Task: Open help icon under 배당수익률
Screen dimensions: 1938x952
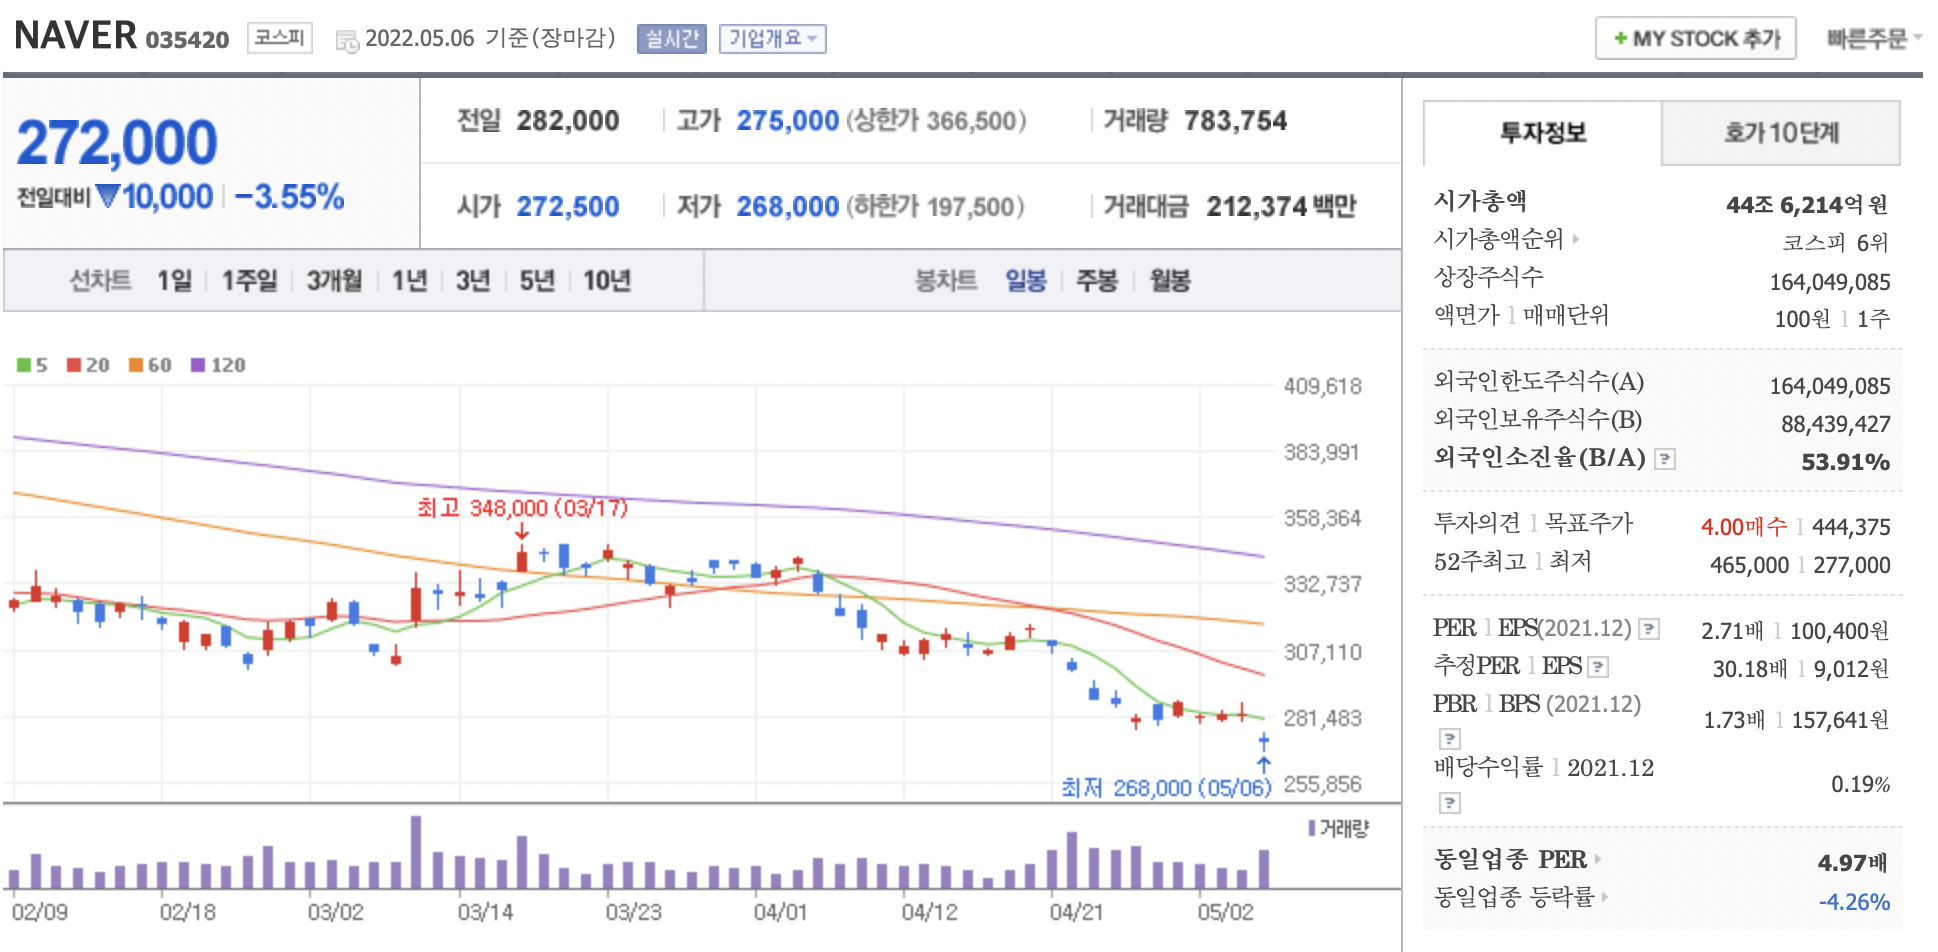Action: click(x=1450, y=803)
